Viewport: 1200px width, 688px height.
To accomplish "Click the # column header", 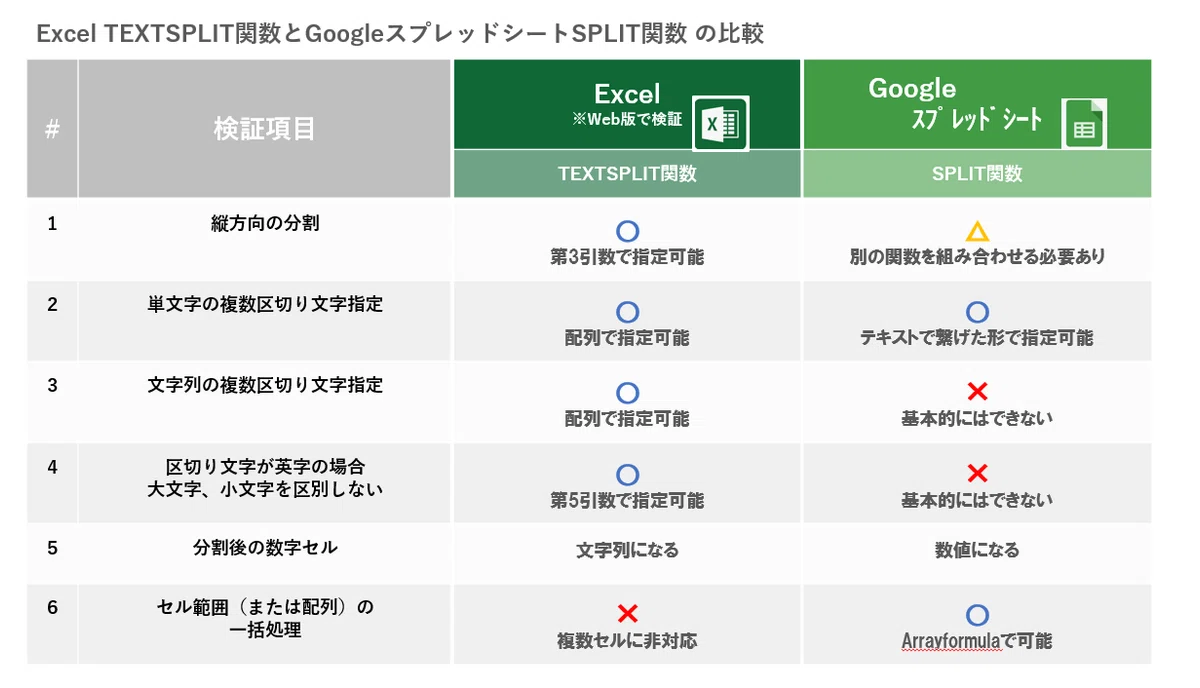I will (52, 128).
